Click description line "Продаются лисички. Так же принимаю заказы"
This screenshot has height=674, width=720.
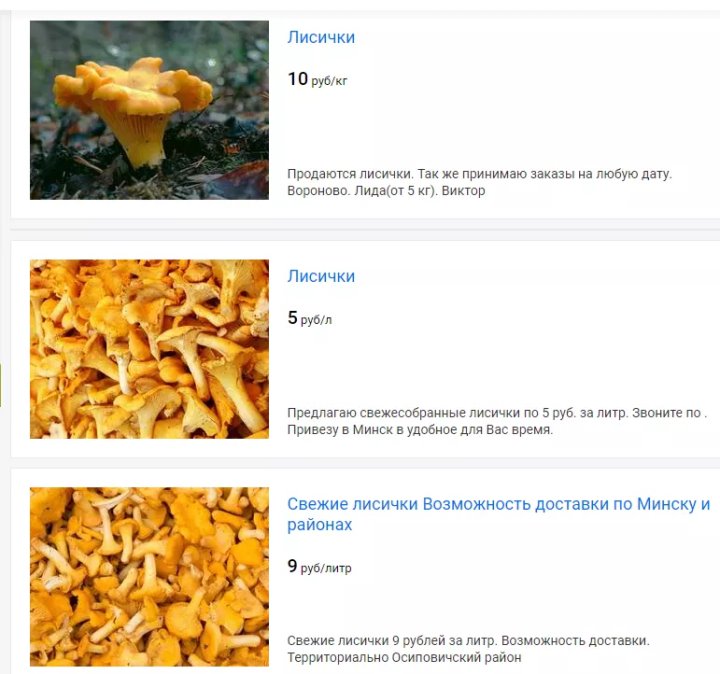(x=479, y=174)
